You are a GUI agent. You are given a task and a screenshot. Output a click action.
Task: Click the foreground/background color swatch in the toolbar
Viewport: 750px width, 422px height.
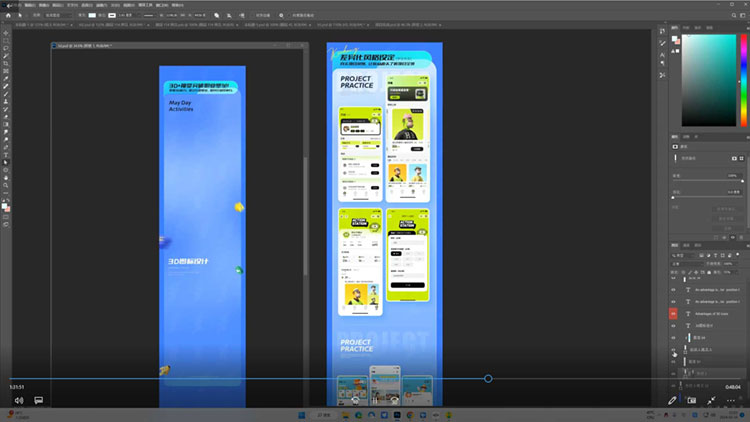6,206
